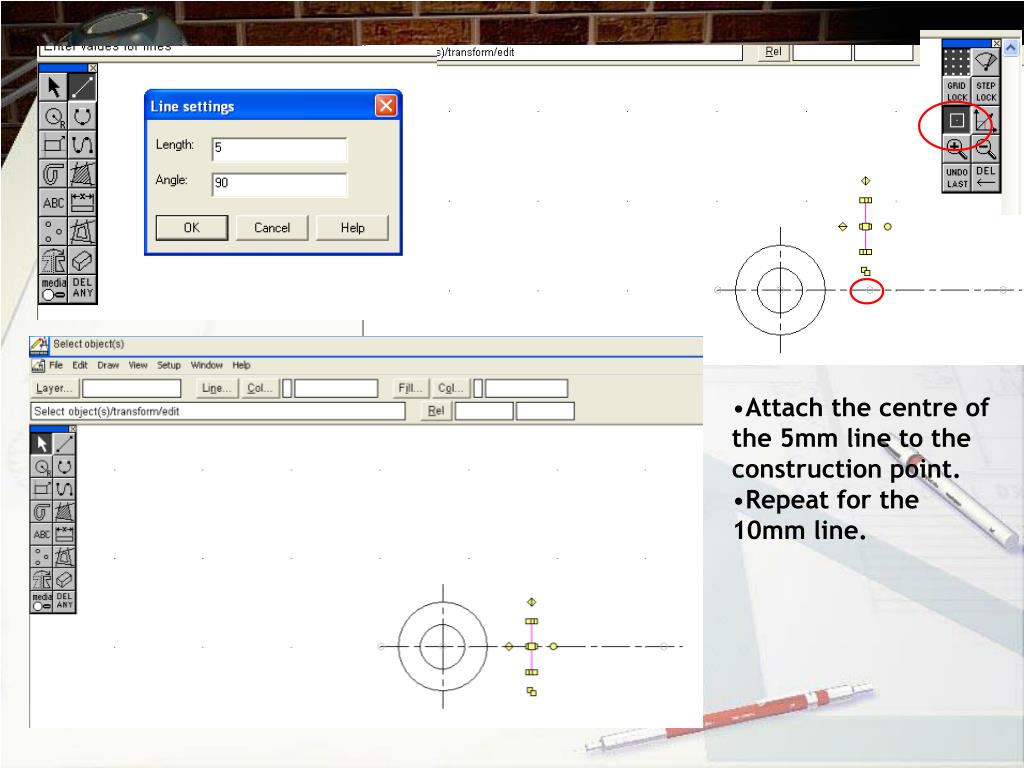Click the Zoom Out magnifier

pyautogui.click(x=985, y=149)
